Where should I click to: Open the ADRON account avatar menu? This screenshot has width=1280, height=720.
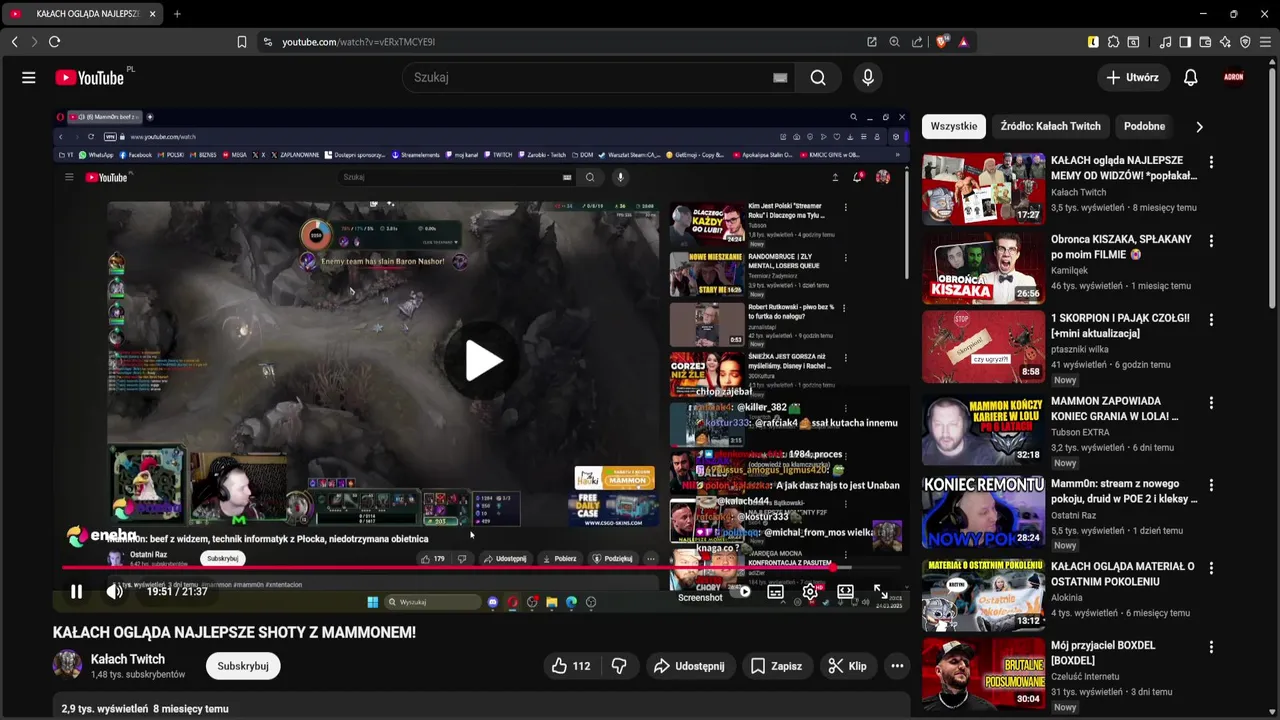click(x=1234, y=77)
